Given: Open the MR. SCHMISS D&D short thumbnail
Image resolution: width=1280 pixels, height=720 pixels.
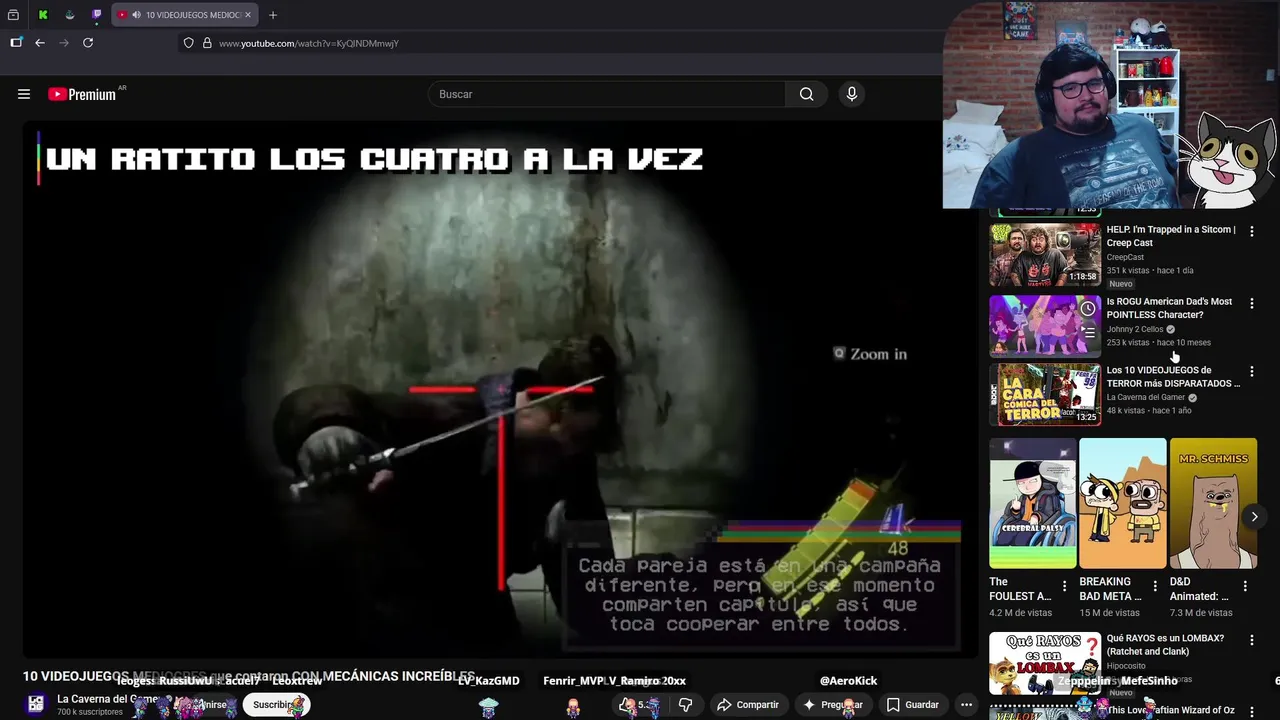Looking at the screenshot, I should (1213, 503).
